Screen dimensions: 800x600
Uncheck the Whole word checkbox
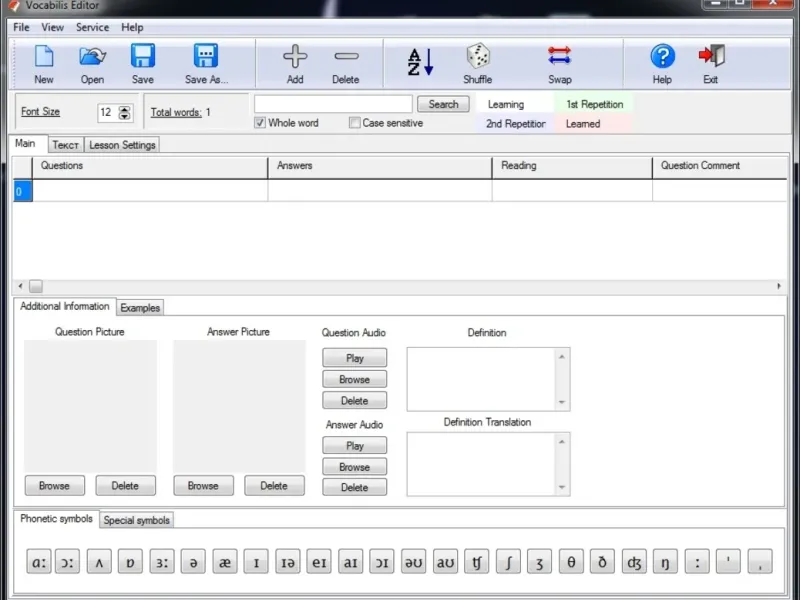(x=260, y=123)
